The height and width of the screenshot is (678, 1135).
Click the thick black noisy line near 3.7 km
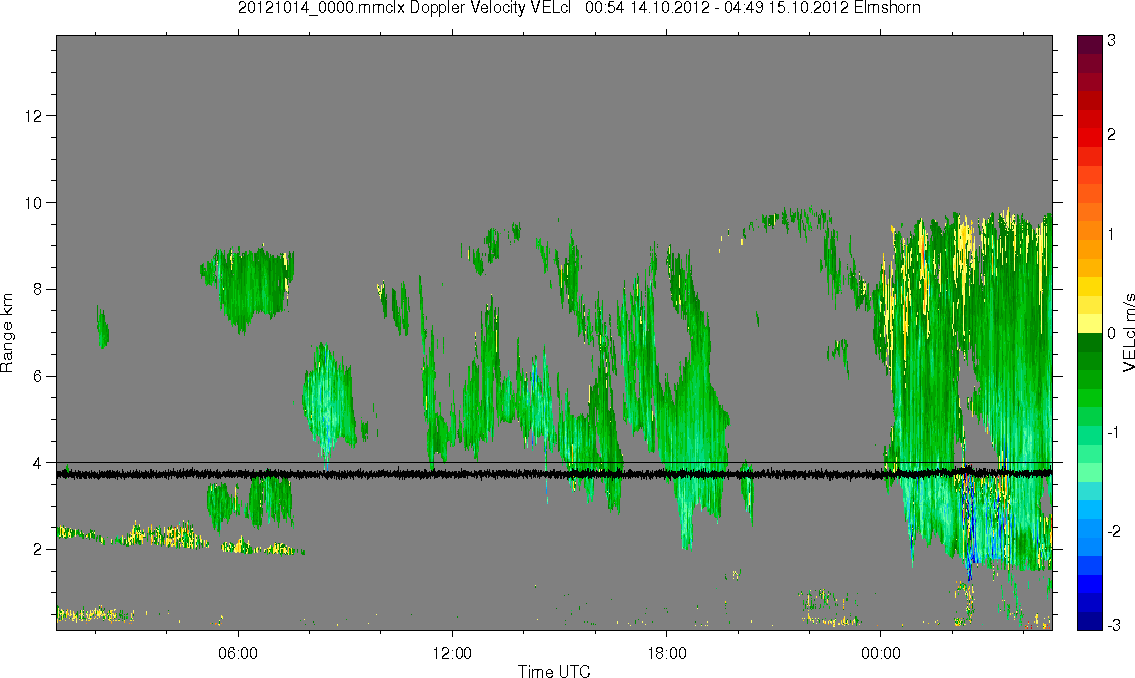[x=554, y=474]
